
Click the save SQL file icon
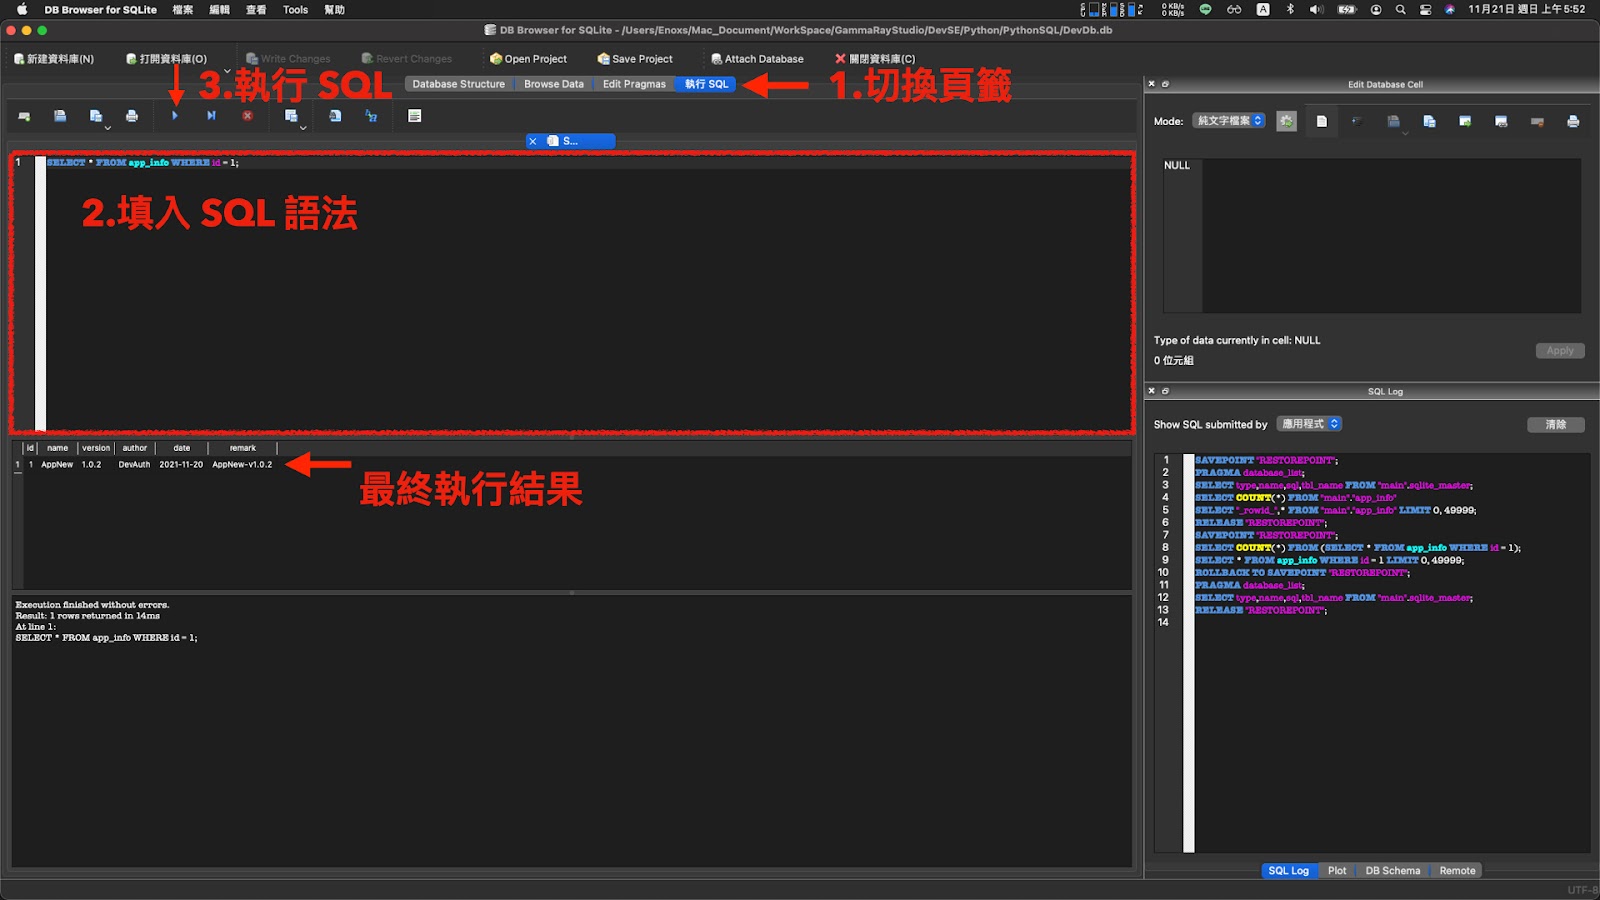[95, 116]
